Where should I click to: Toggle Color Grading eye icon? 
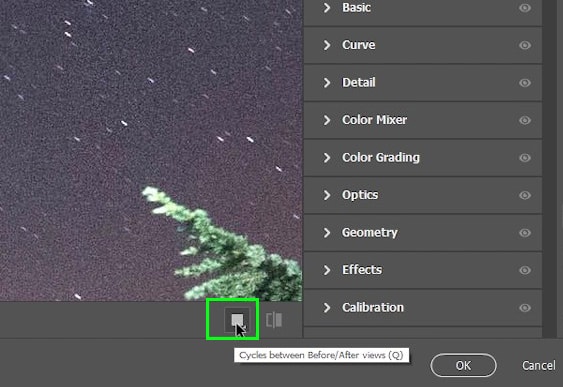pos(525,158)
